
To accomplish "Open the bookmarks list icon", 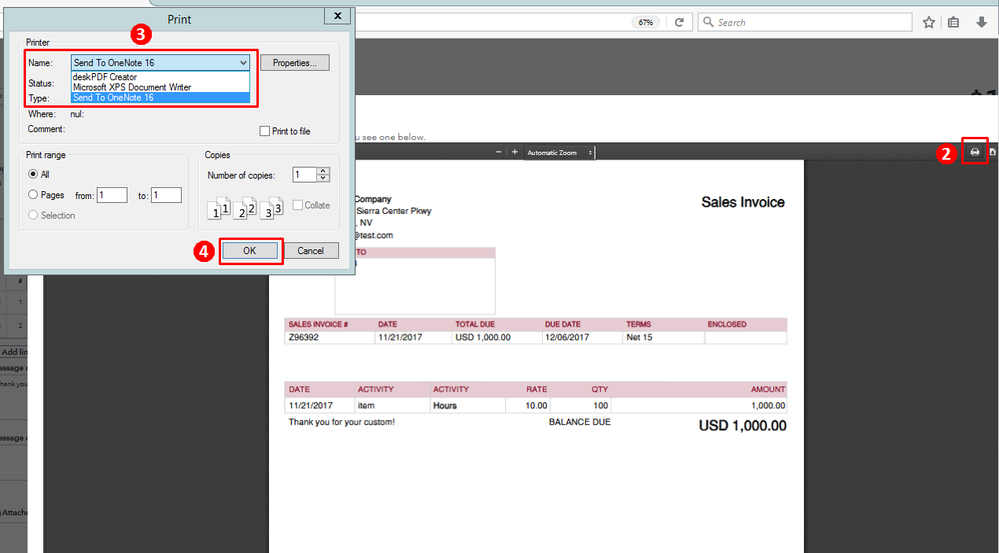I will (953, 22).
